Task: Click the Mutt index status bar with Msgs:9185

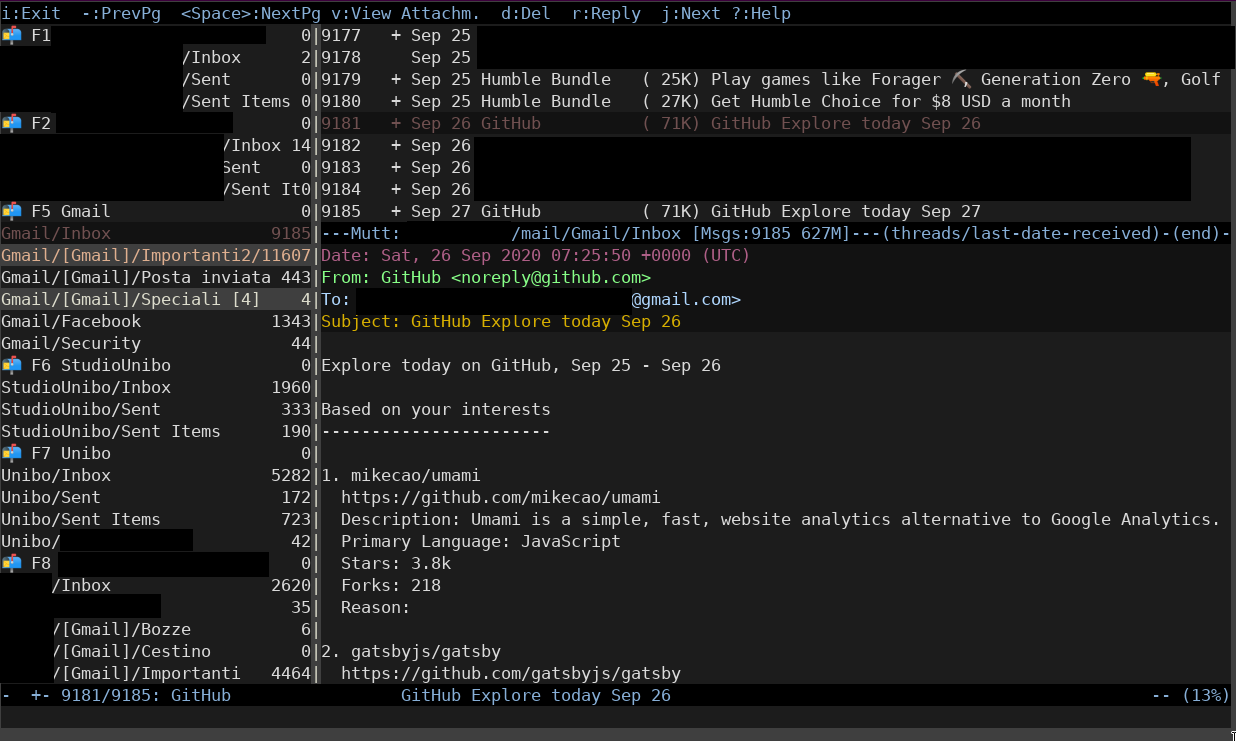Action: coord(776,234)
